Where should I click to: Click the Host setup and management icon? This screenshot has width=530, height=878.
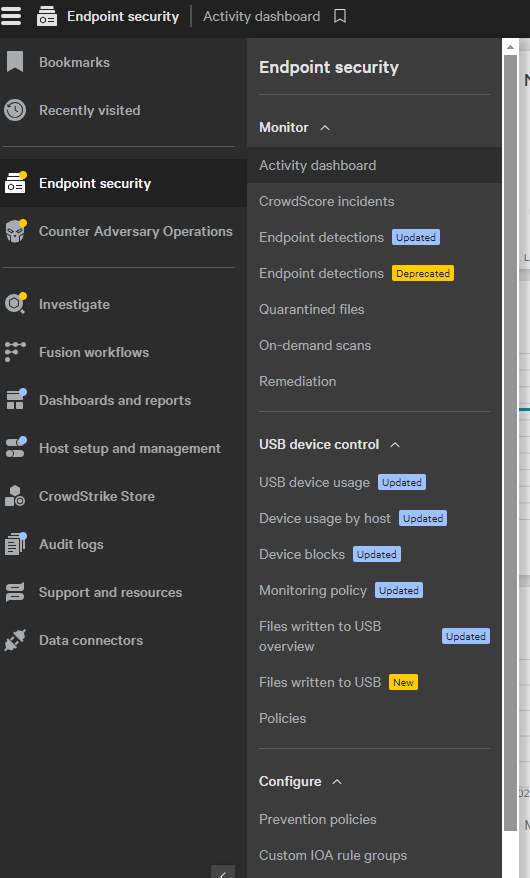[x=15, y=447]
